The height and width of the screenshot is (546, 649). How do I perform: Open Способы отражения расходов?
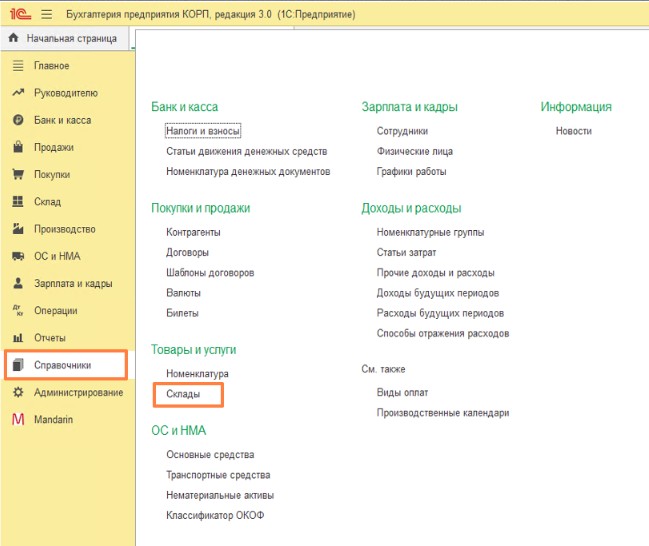pyautogui.click(x=443, y=334)
